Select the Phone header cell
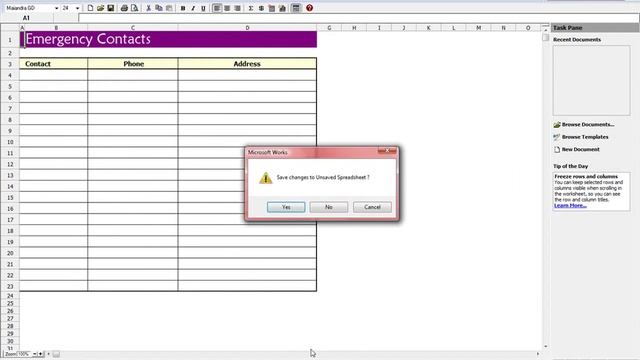The width and height of the screenshot is (640, 360). coord(133,64)
